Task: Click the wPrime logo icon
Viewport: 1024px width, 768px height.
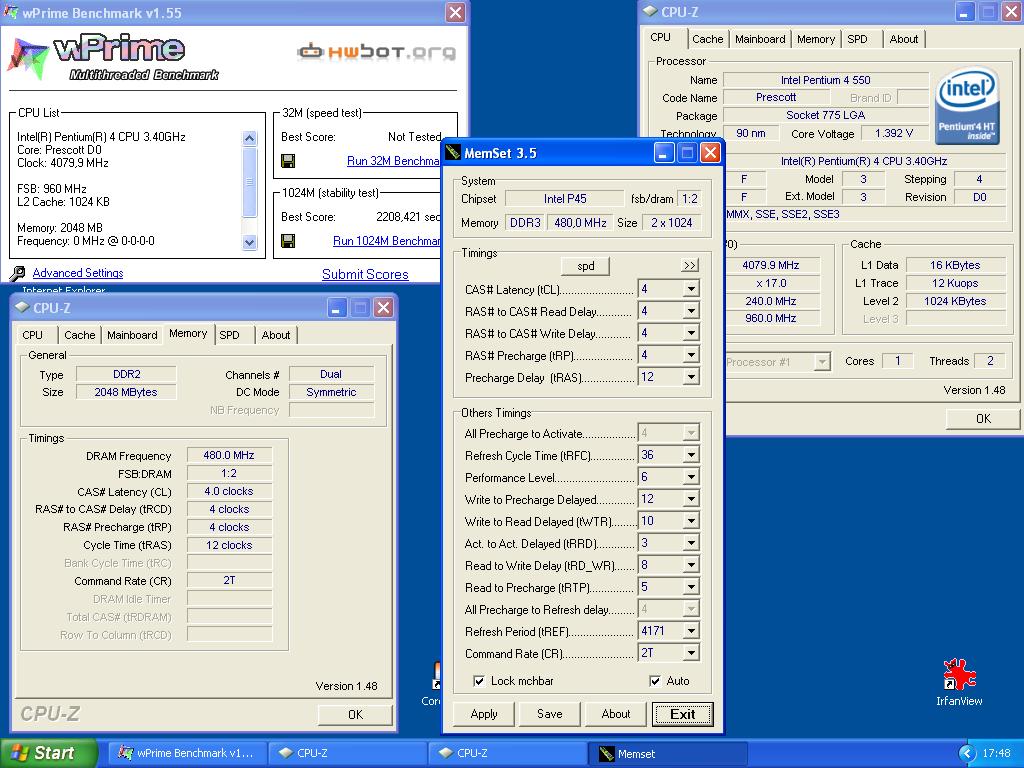Action: (x=27, y=59)
